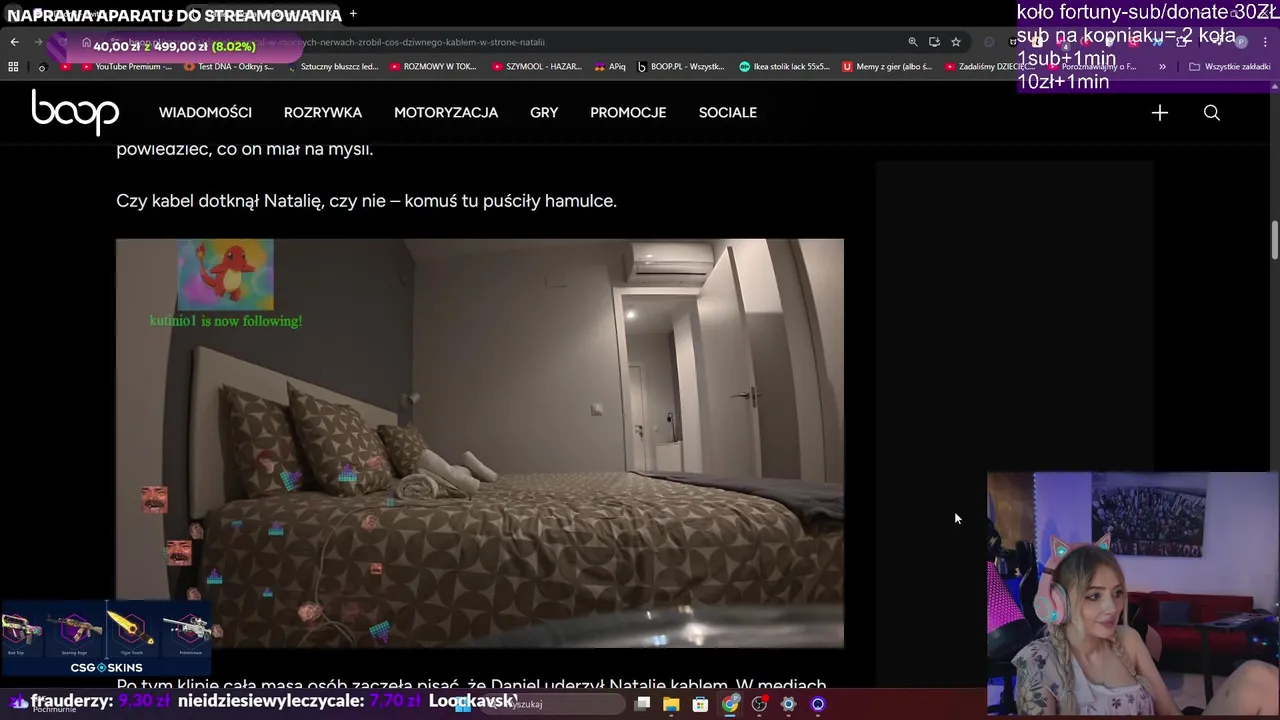Click sentence 'Czy kabel dotknął Natalię' paragraph

click(366, 201)
